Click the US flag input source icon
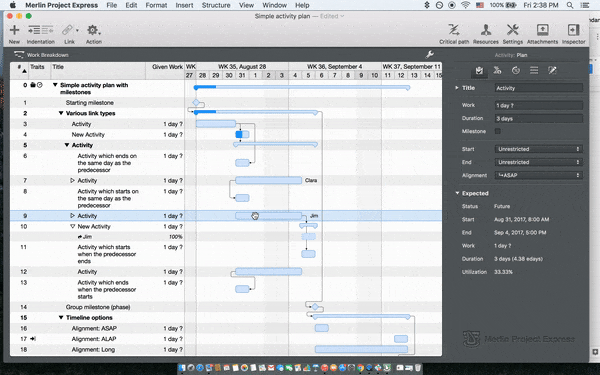Viewport: 600px width, 375px height. tap(479, 5)
